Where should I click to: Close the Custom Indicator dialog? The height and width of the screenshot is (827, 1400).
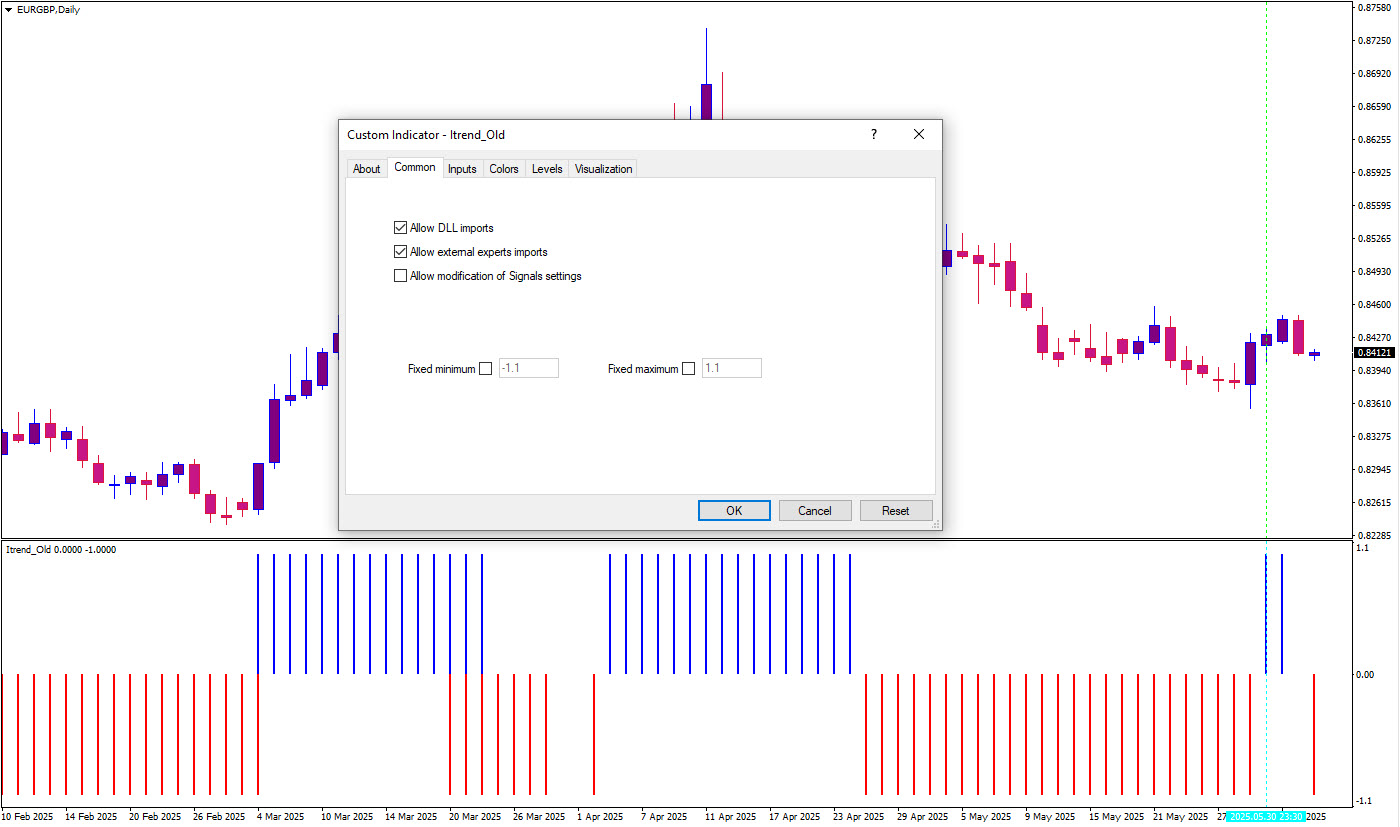919,135
